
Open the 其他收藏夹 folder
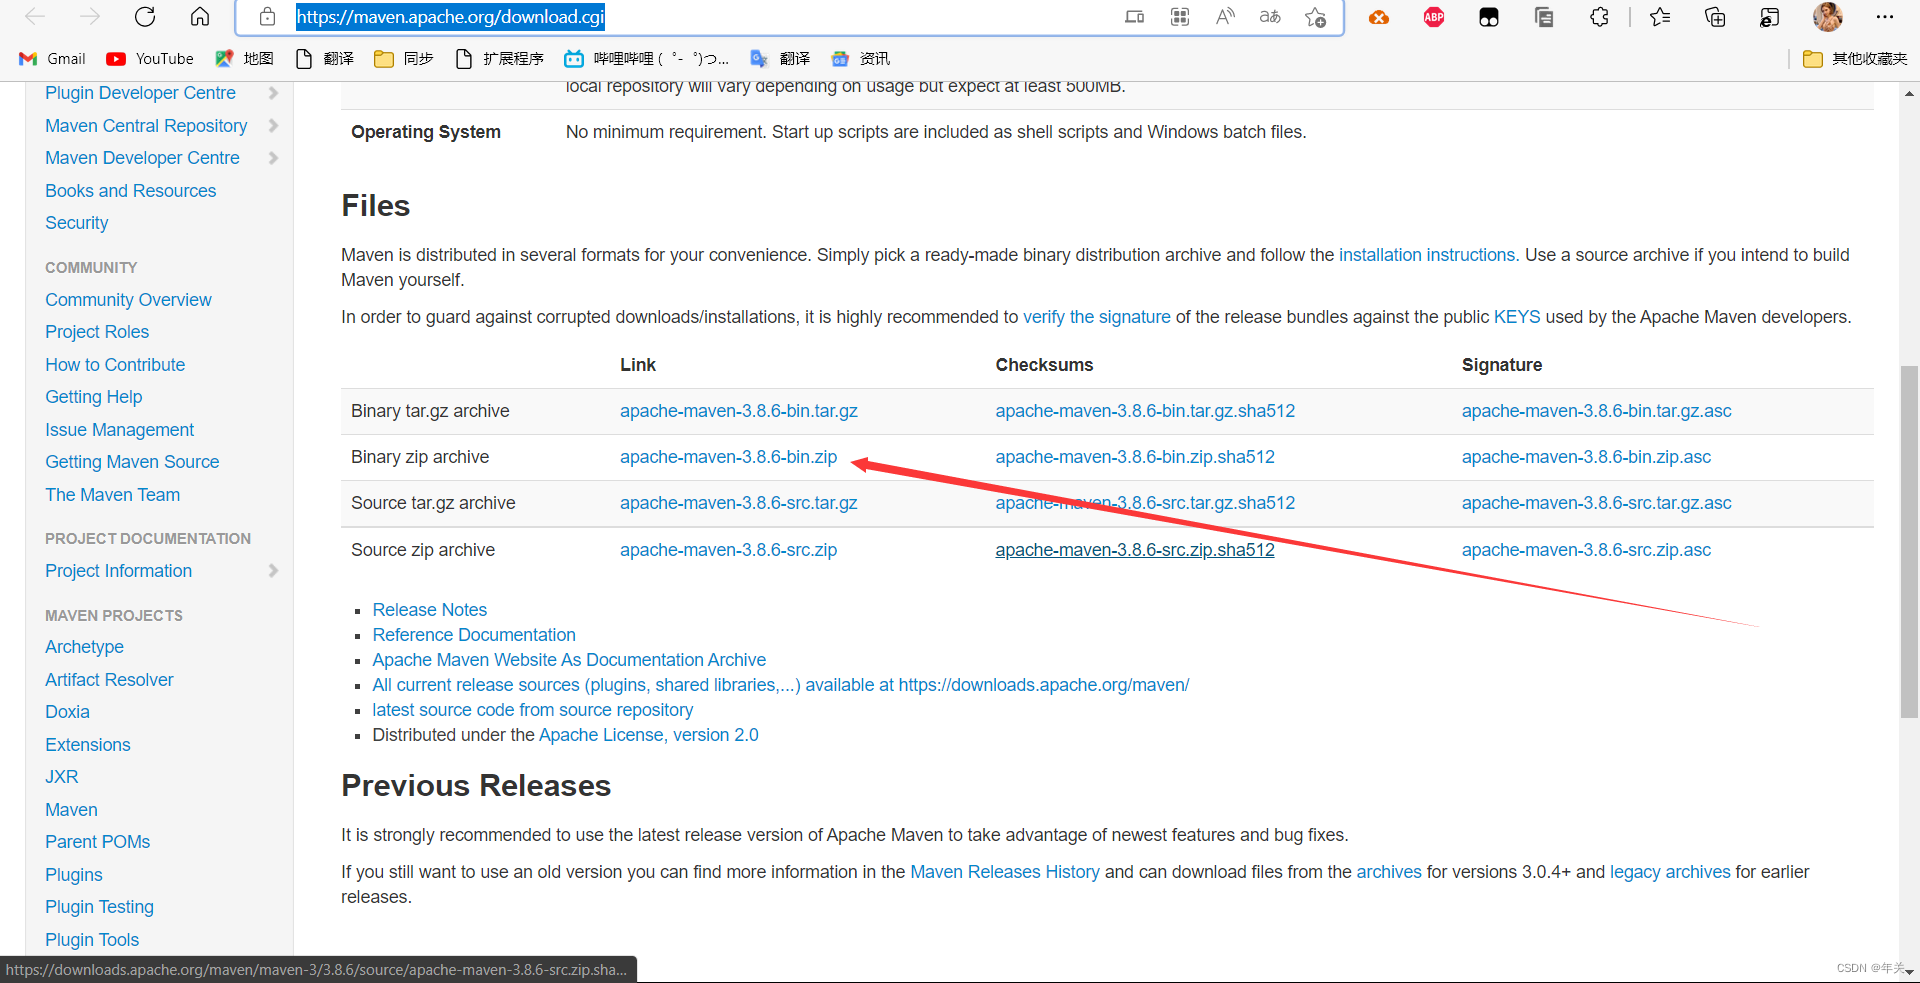1855,59
